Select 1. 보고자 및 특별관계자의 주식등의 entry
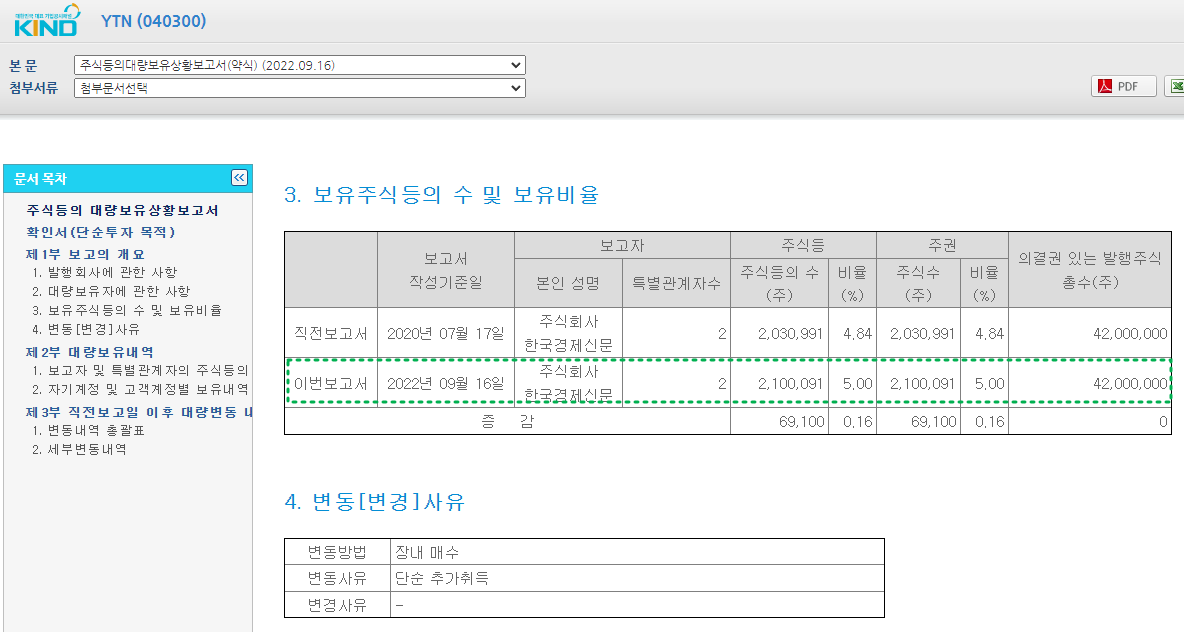This screenshot has height=632, width=1184. point(140,370)
